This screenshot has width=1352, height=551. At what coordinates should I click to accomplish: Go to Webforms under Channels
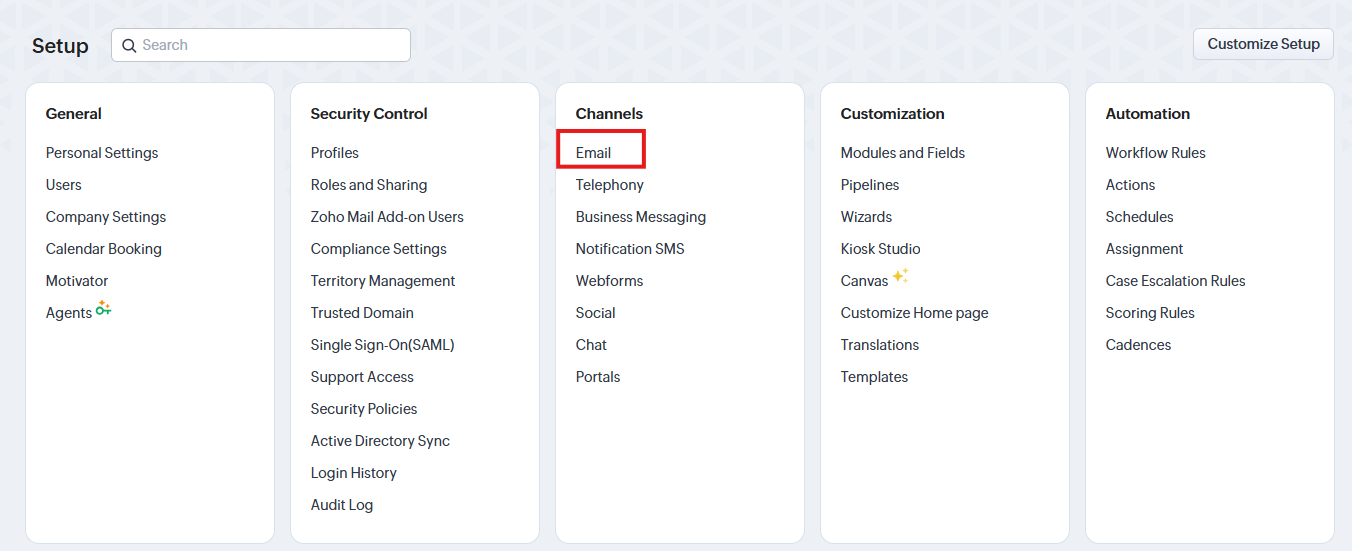[610, 281]
